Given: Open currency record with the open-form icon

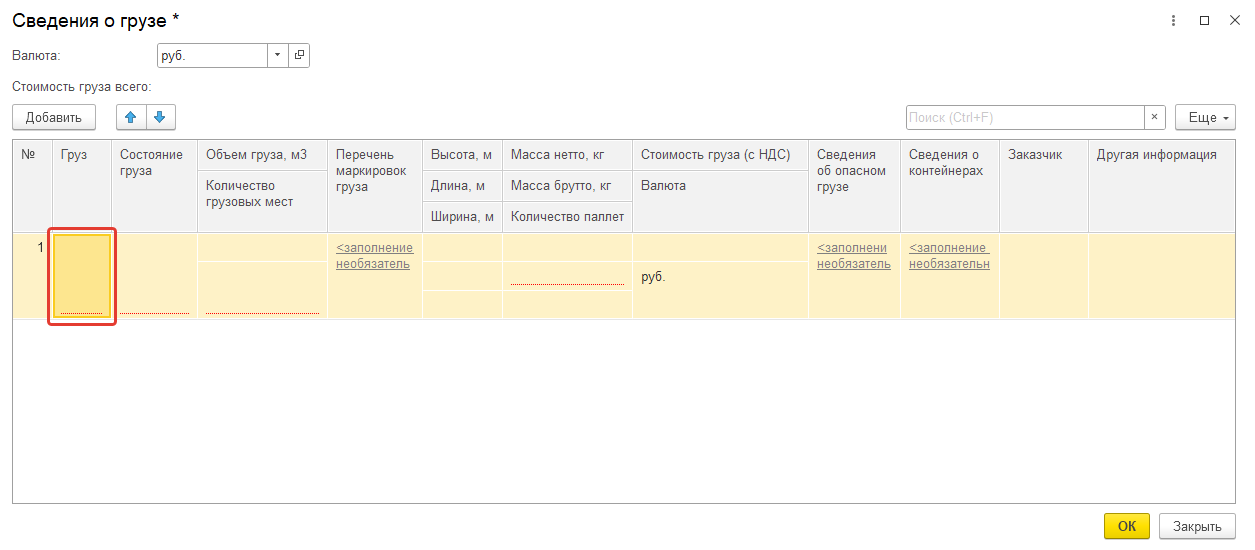Looking at the screenshot, I should pyautogui.click(x=299, y=56).
